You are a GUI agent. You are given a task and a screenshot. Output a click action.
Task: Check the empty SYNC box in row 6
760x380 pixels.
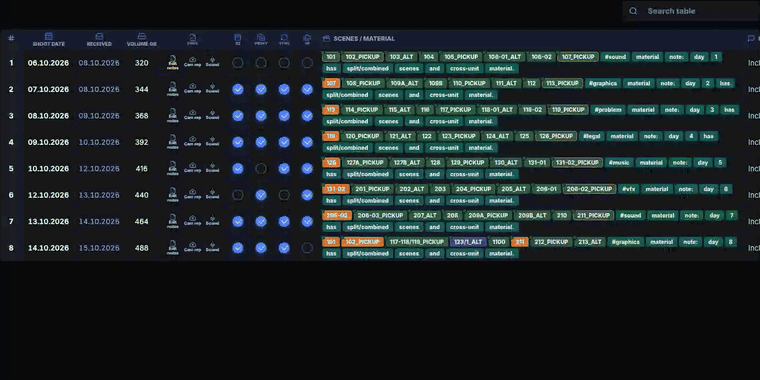click(x=284, y=195)
